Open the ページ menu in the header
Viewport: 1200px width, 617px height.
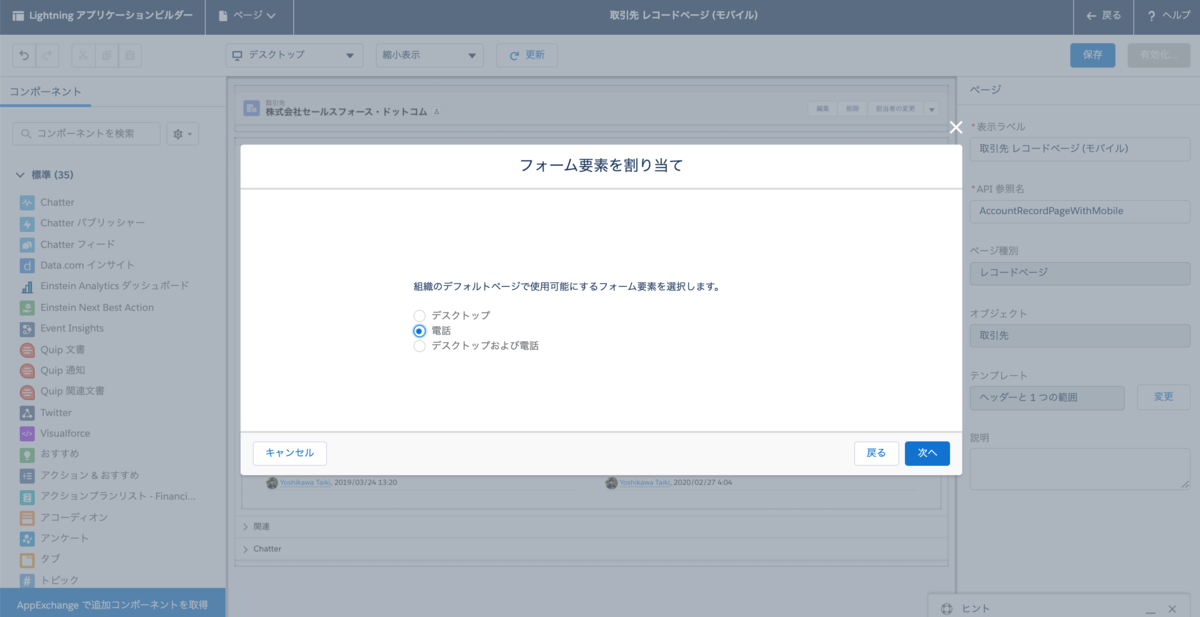click(247, 16)
